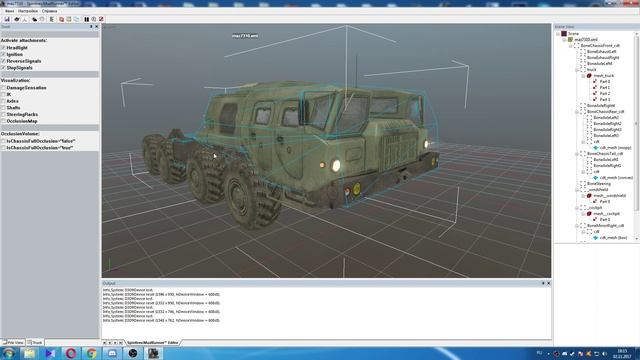Enable Shafts visualization checkbox
The height and width of the screenshot is (360, 640).
tap(3, 108)
